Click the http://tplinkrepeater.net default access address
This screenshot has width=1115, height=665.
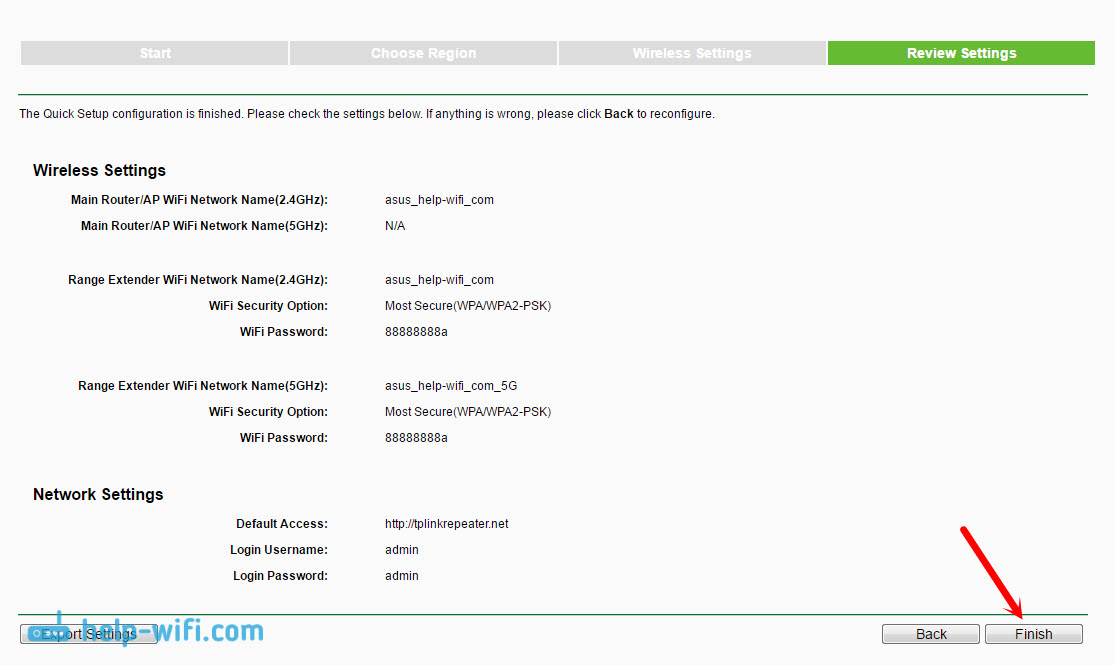(x=446, y=524)
